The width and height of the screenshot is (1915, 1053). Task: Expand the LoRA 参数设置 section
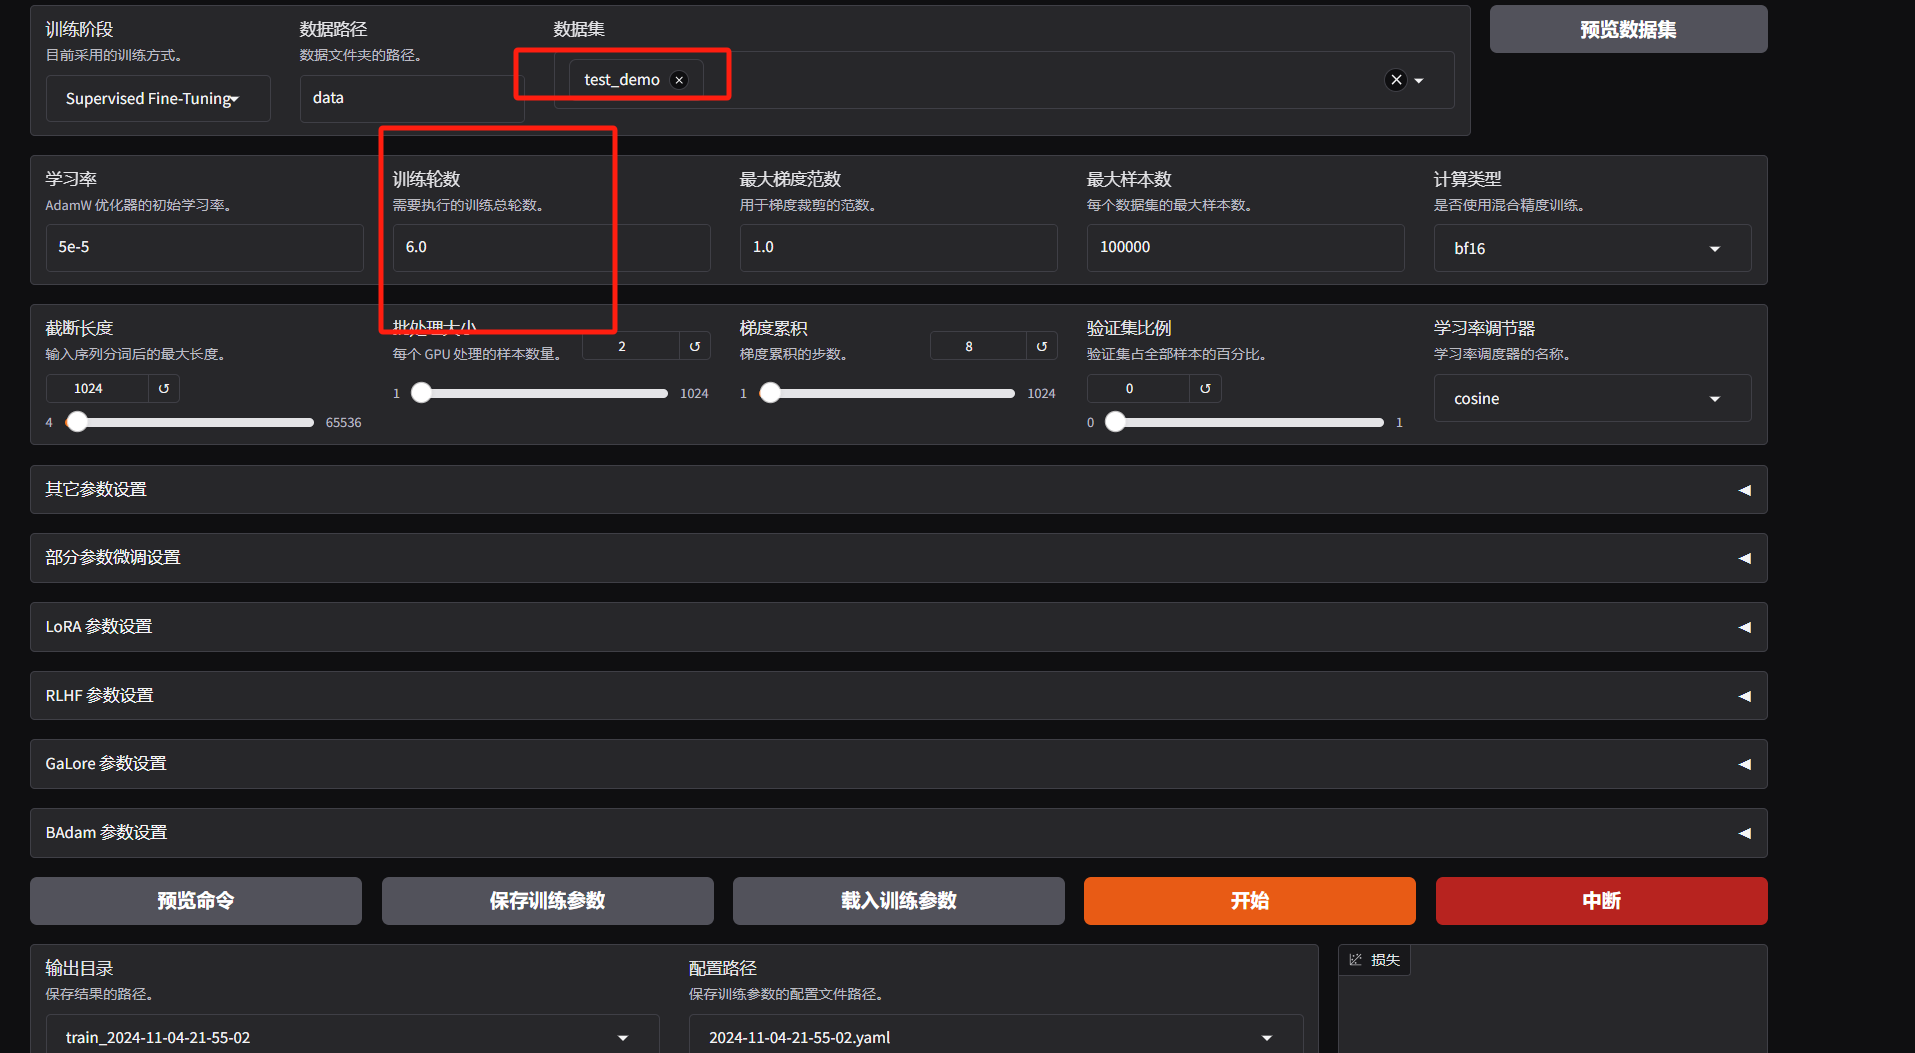(898, 627)
